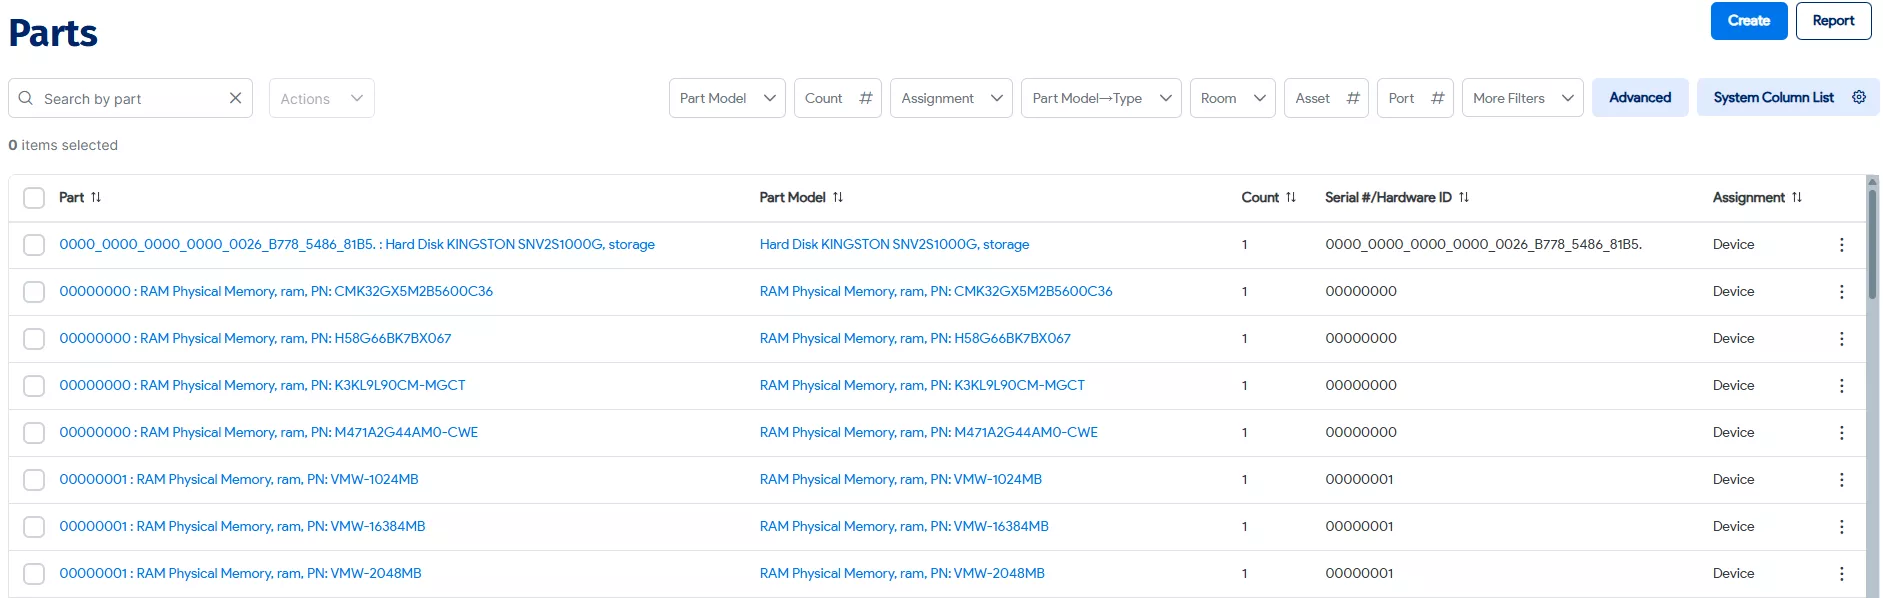The width and height of the screenshot is (1883, 598).
Task: Click the gear icon in System Column List
Action: click(1858, 98)
